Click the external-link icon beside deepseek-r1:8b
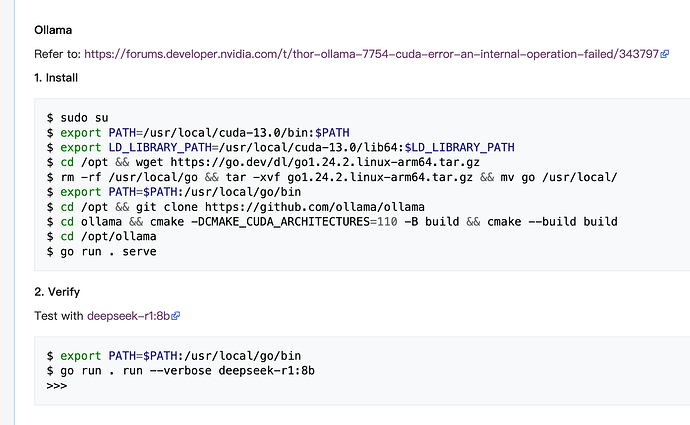This screenshot has height=425, width=690. click(x=176, y=316)
